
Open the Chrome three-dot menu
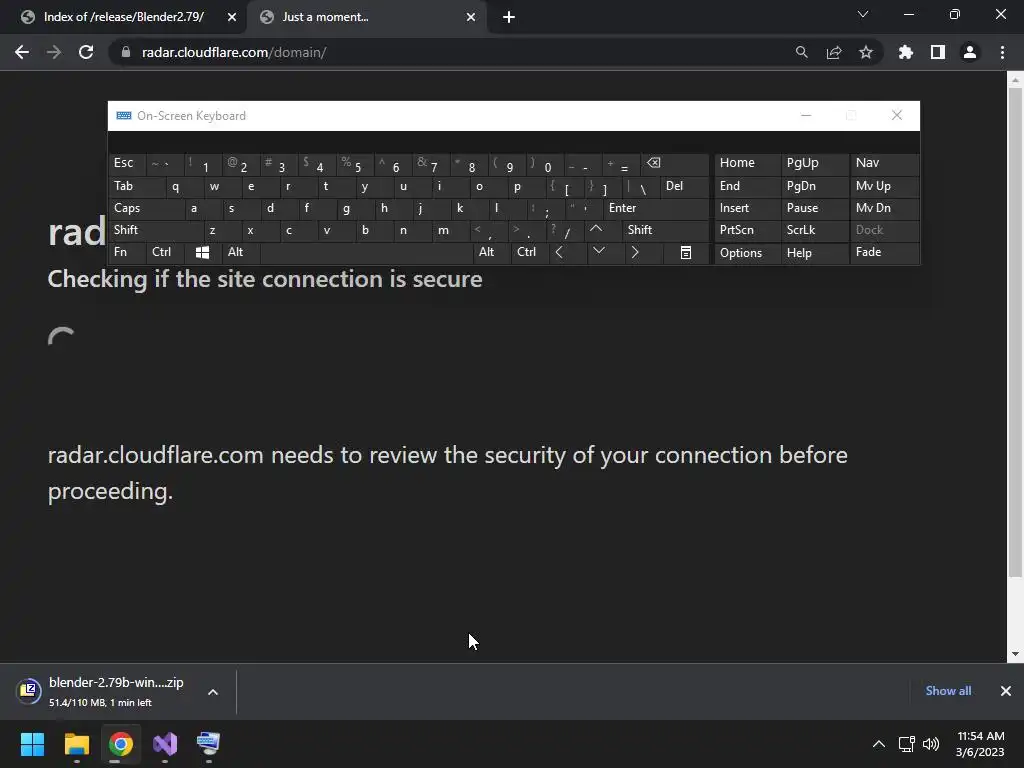(1002, 52)
